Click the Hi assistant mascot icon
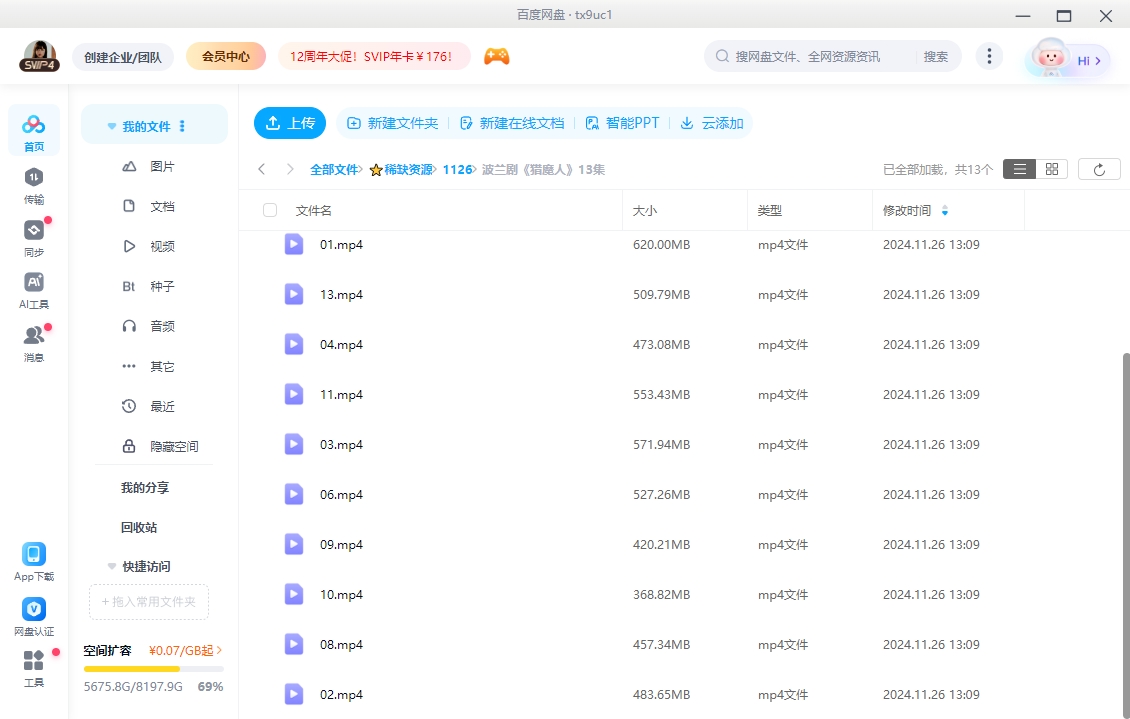1130x719 pixels. [1050, 58]
